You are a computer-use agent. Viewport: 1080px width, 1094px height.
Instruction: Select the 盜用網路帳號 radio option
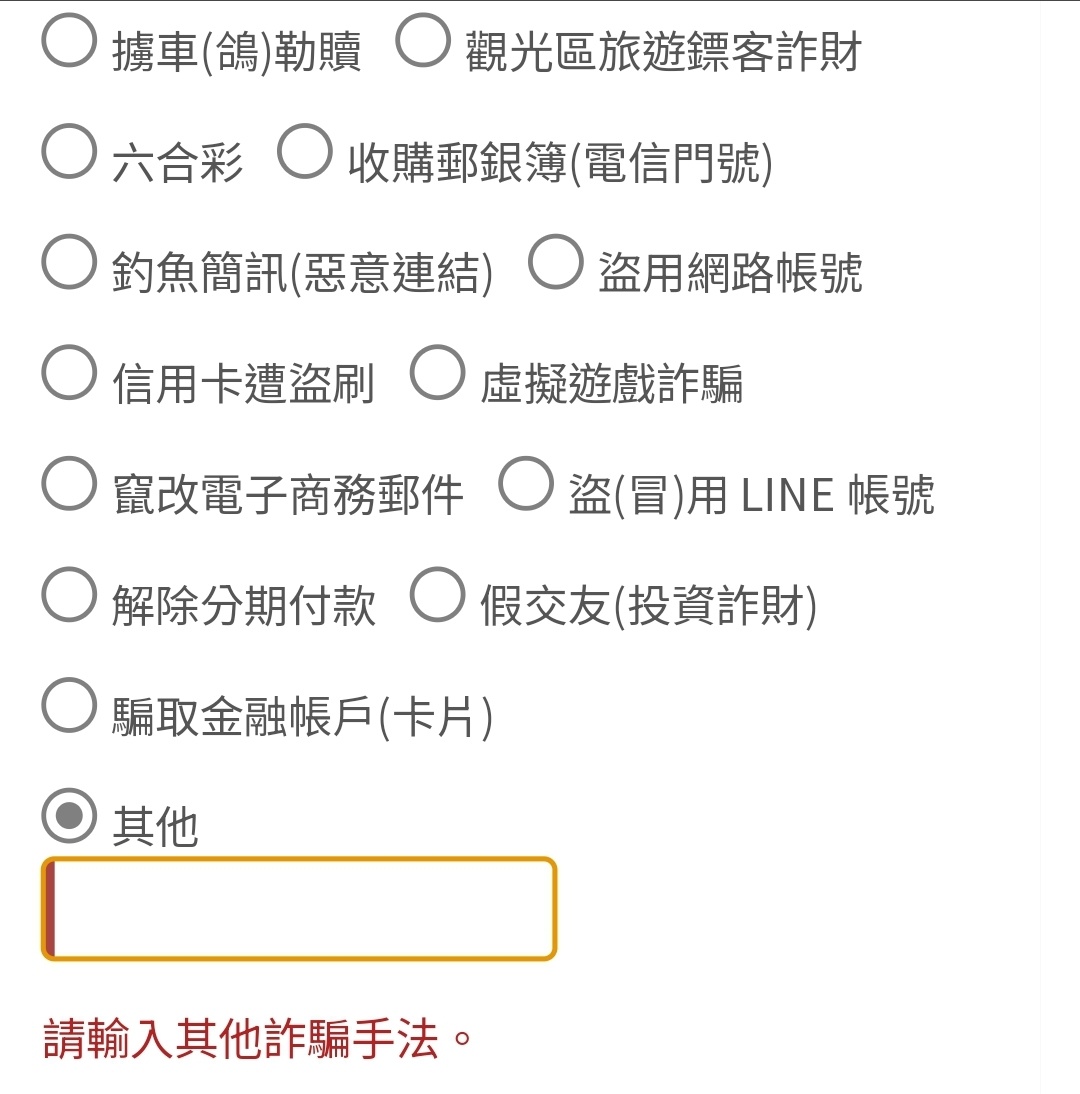(555, 262)
